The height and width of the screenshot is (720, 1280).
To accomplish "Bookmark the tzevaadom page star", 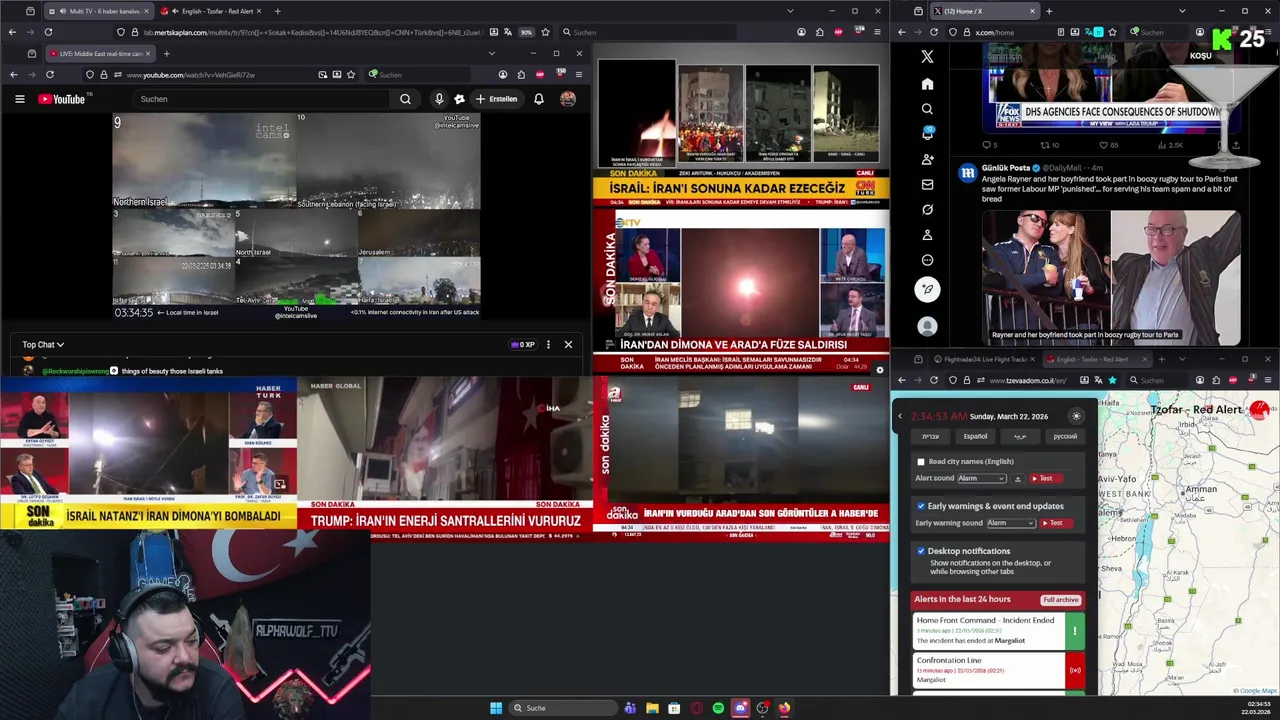I will 1112,380.
